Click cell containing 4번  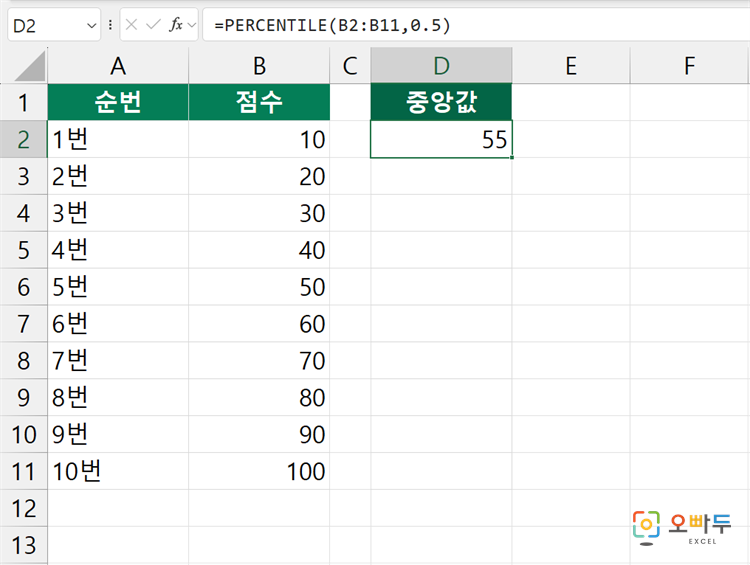pos(118,250)
